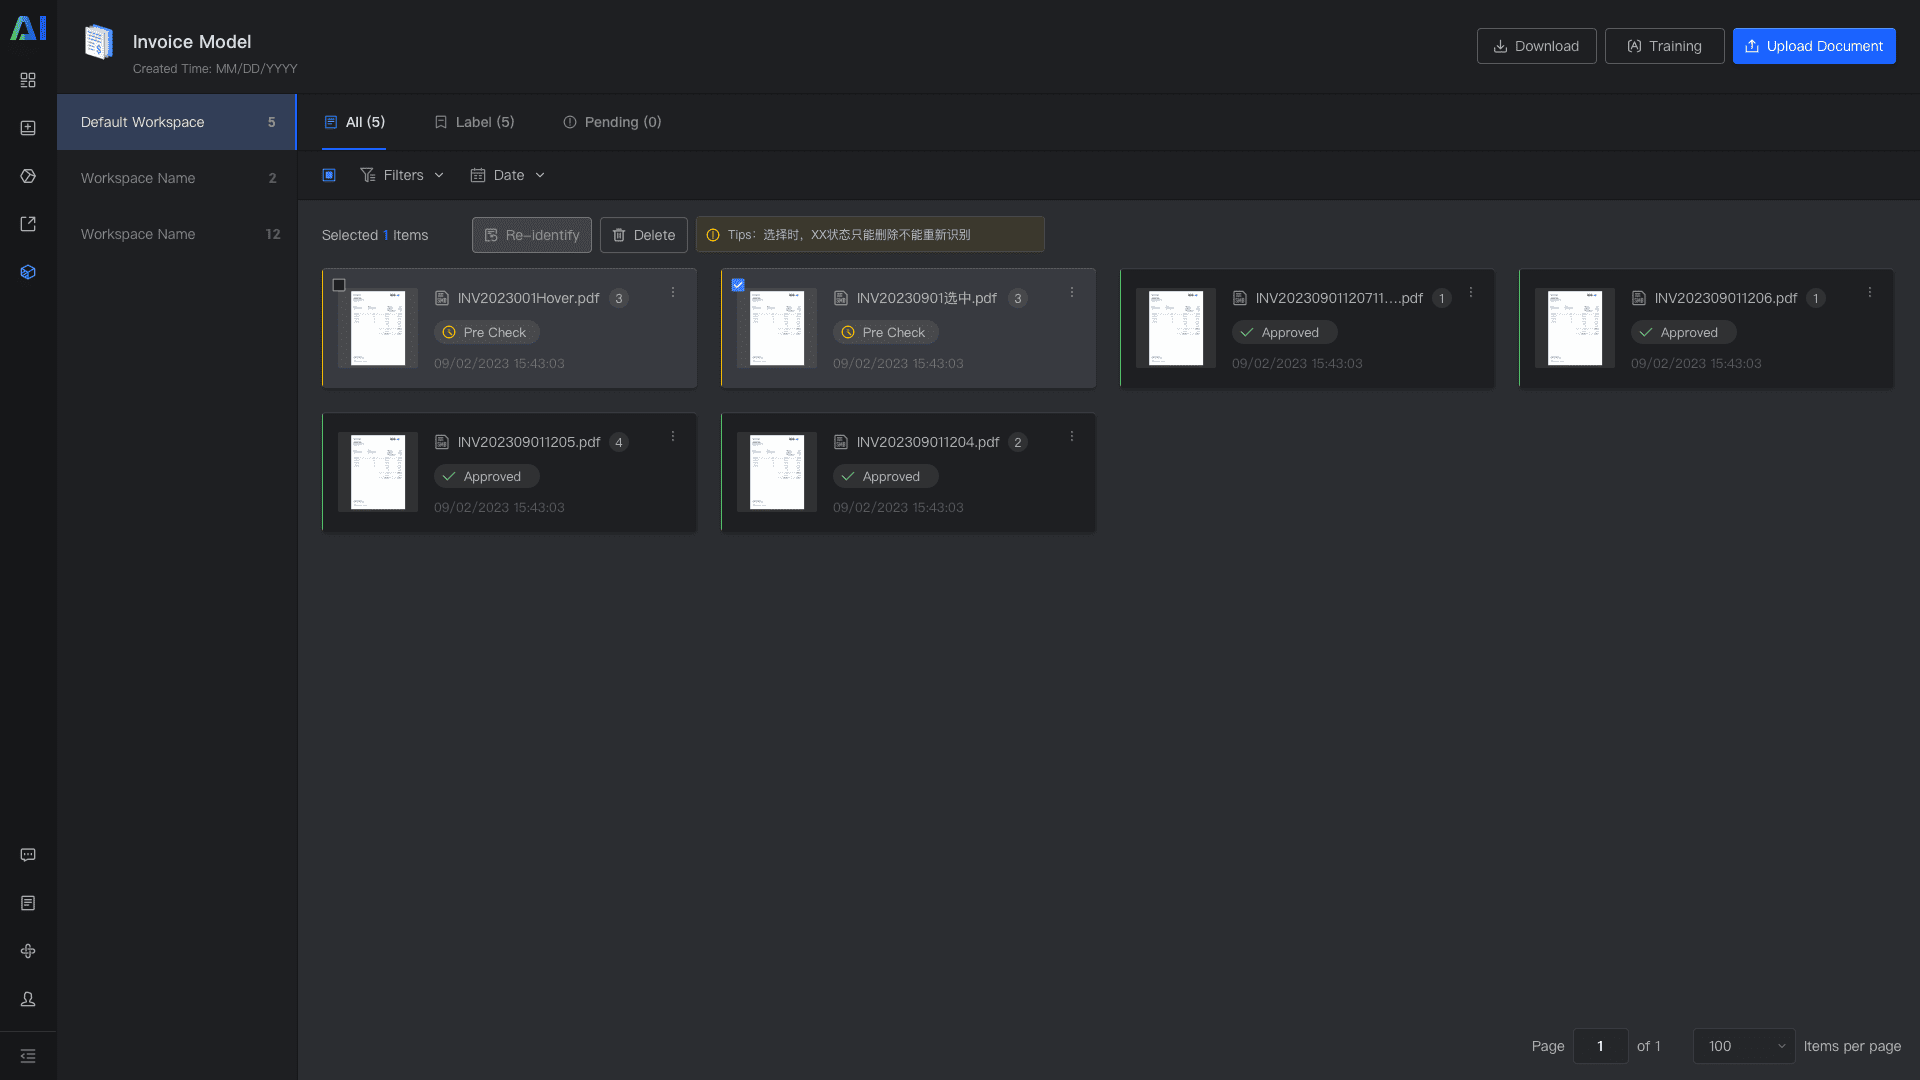The width and height of the screenshot is (1920, 1080).
Task: Collapse the sidebar using bottom menu icon
Action: coord(28,1056)
